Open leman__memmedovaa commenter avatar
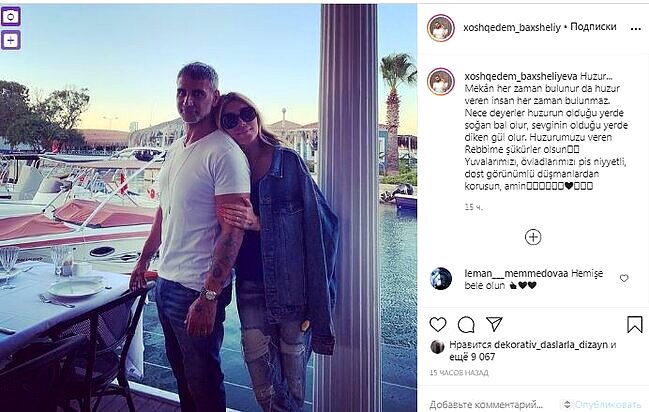This screenshot has height=412, width=649. pos(441,278)
